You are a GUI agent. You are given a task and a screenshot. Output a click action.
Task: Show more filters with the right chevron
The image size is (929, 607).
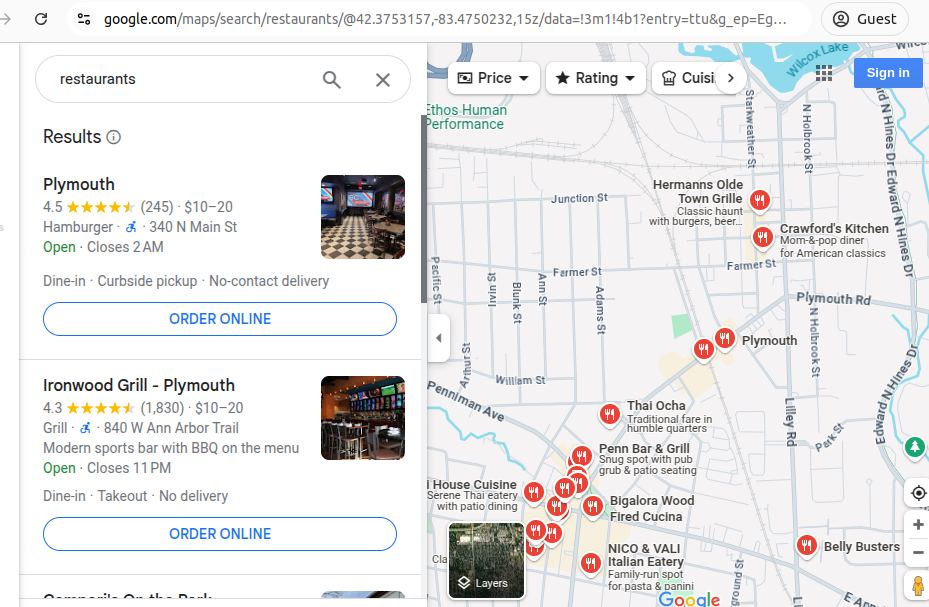tap(731, 78)
